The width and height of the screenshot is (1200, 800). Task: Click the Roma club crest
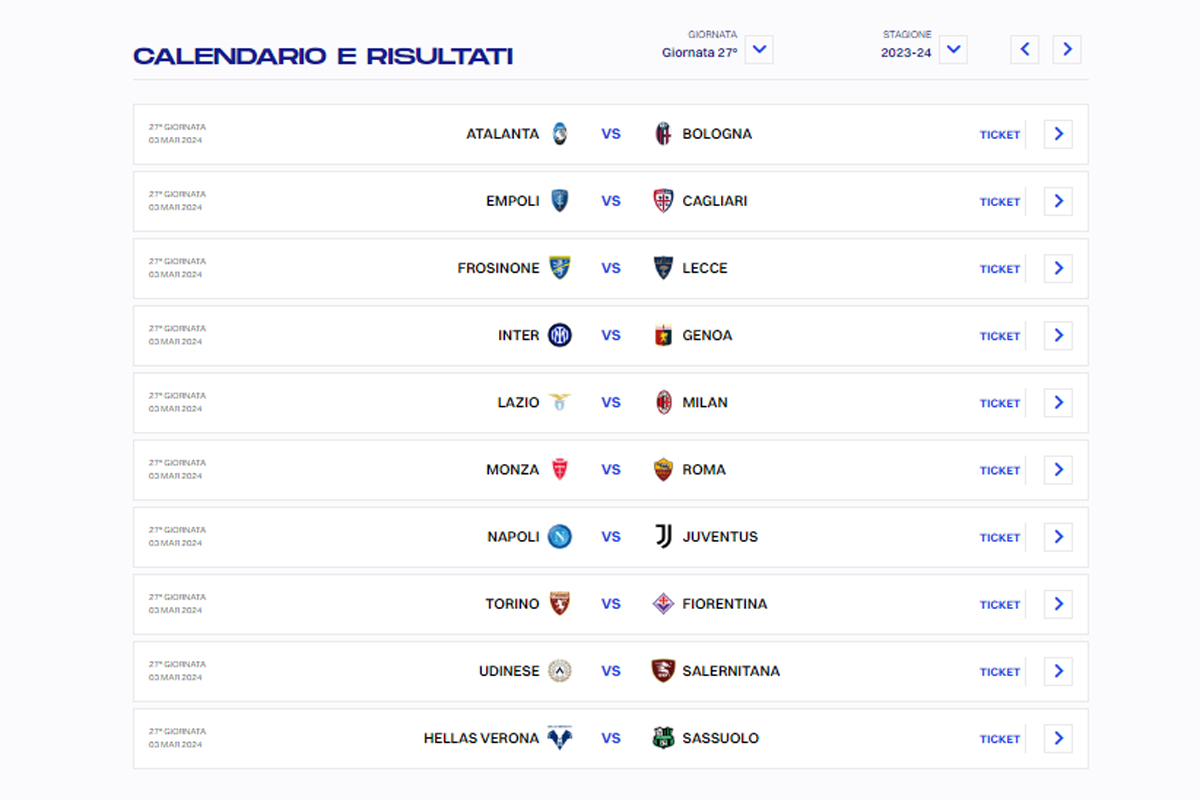coord(663,470)
